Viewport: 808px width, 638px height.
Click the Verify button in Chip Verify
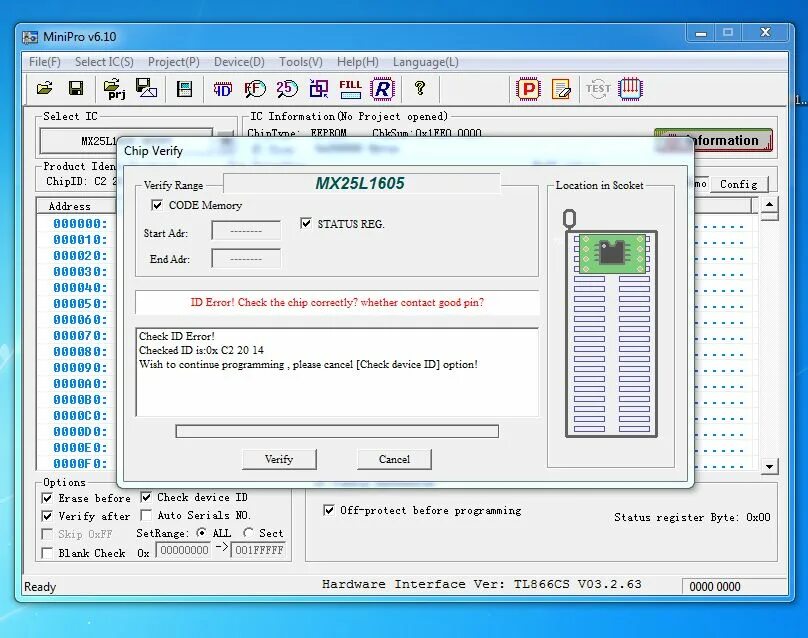279,459
